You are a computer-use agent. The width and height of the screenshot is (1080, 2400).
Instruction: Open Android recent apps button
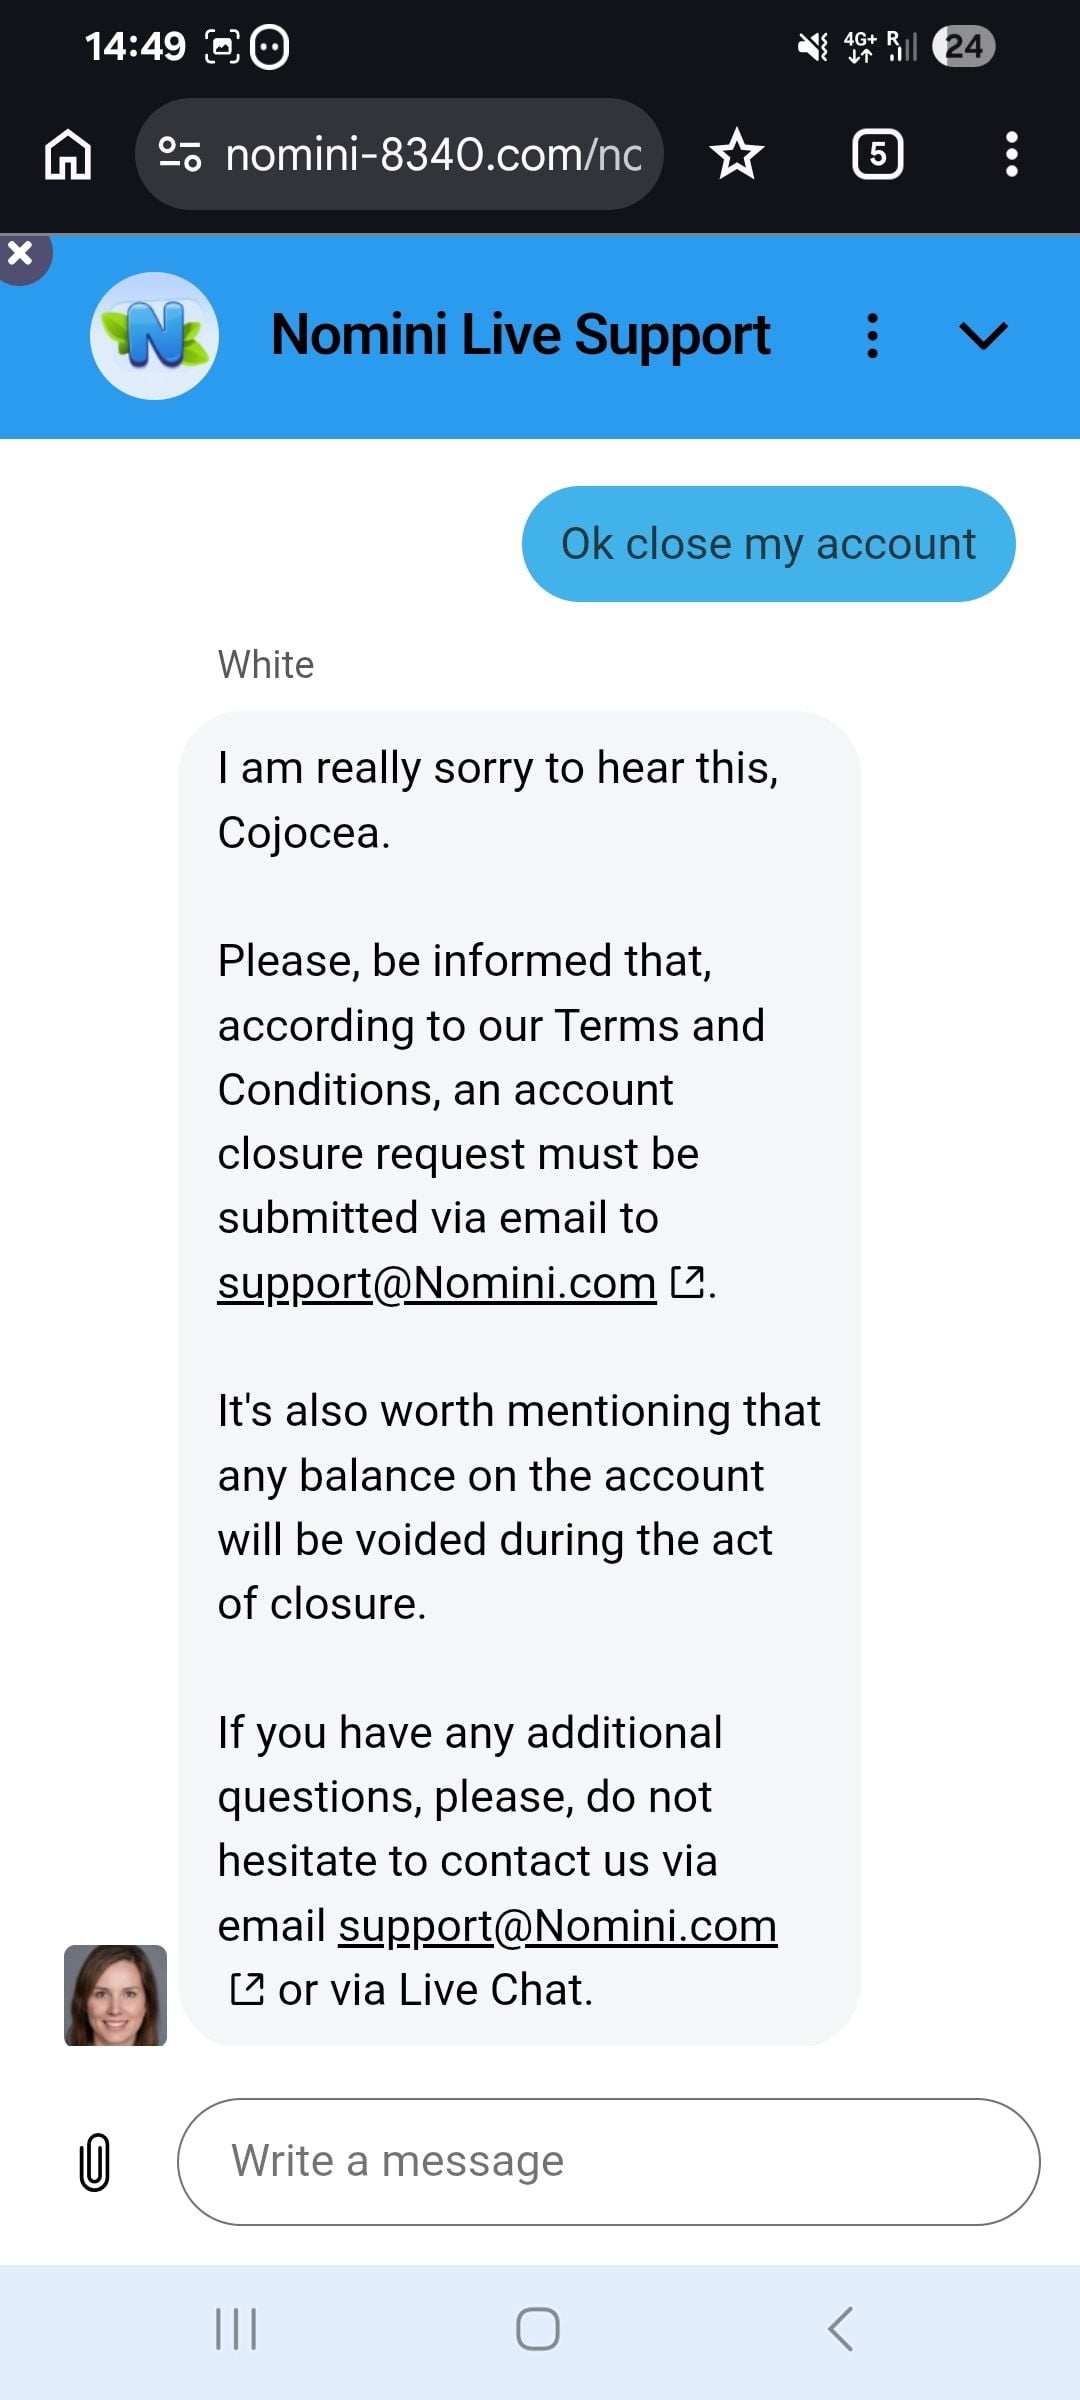click(x=237, y=2329)
